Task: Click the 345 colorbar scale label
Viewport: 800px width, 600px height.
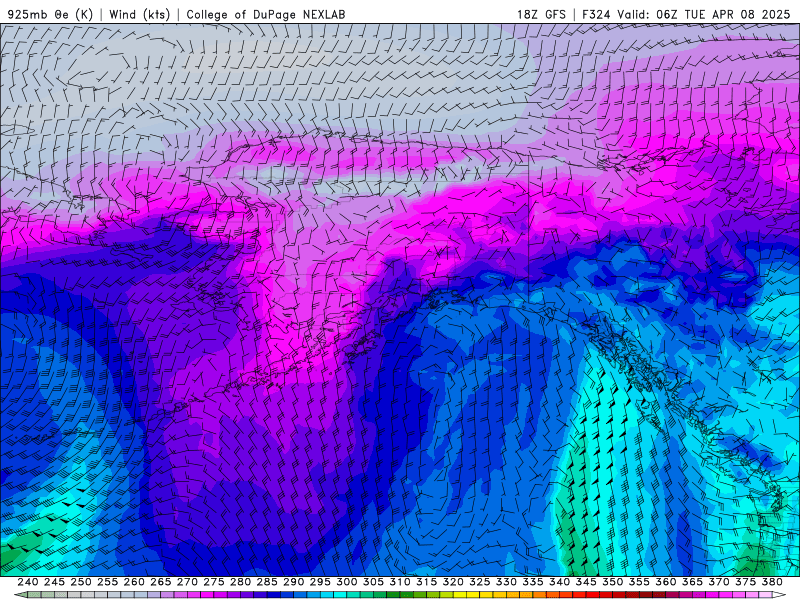Action: tap(586, 582)
